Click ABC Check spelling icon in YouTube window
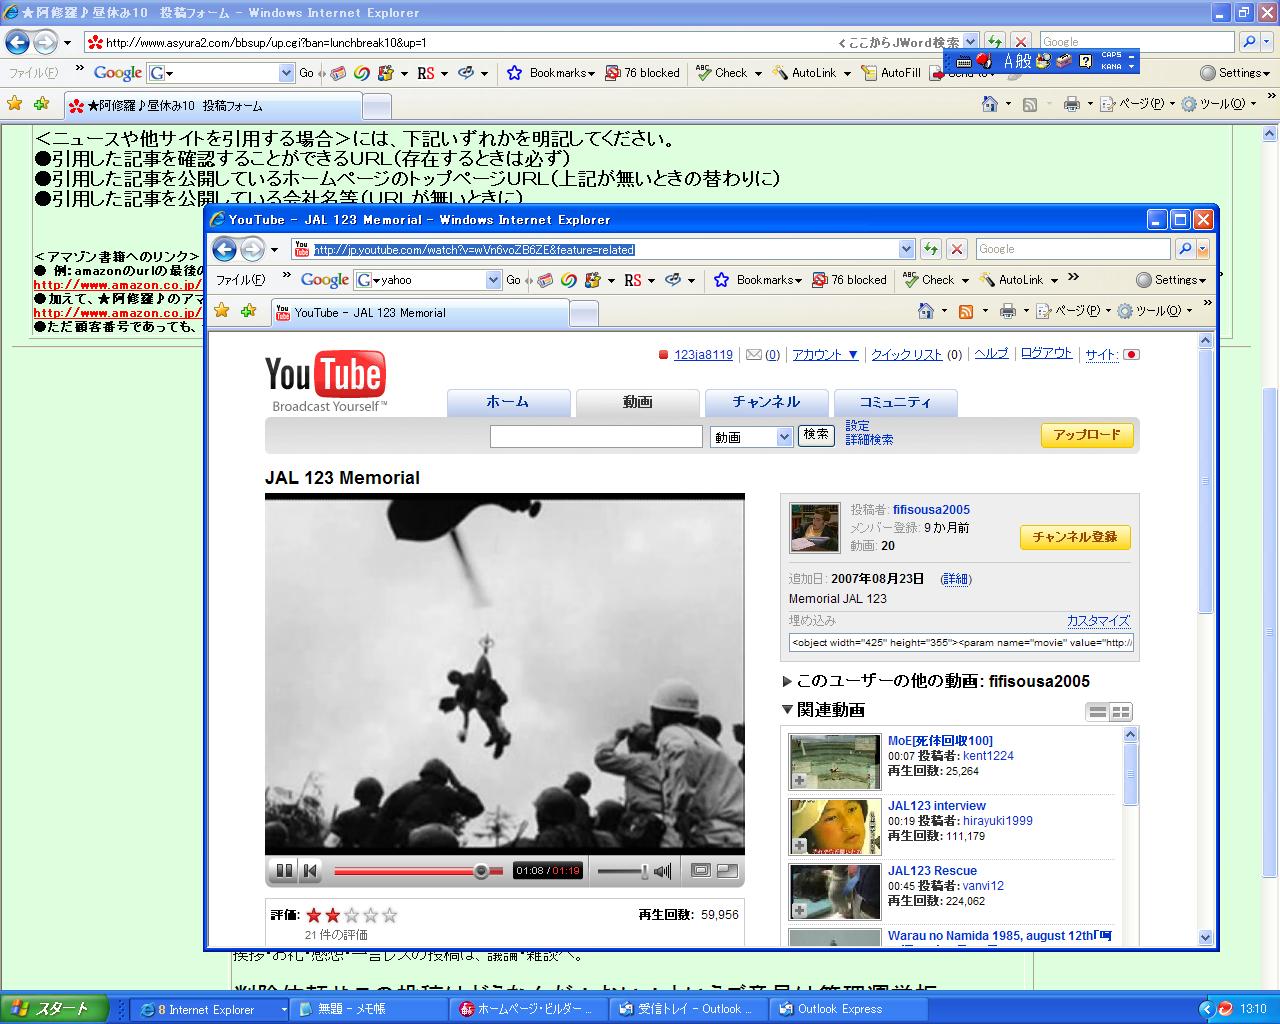This screenshot has height=1024, width=1280. coord(910,280)
